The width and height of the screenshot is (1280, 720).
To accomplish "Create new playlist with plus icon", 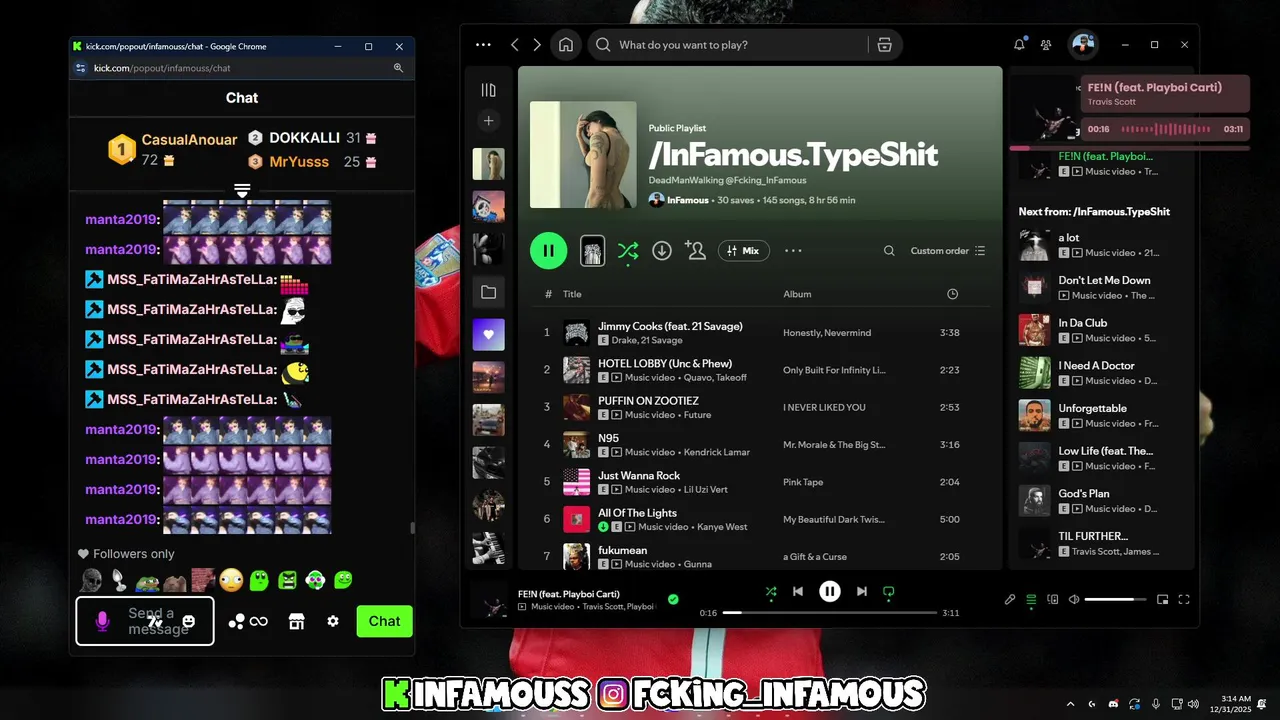I will tap(488, 121).
